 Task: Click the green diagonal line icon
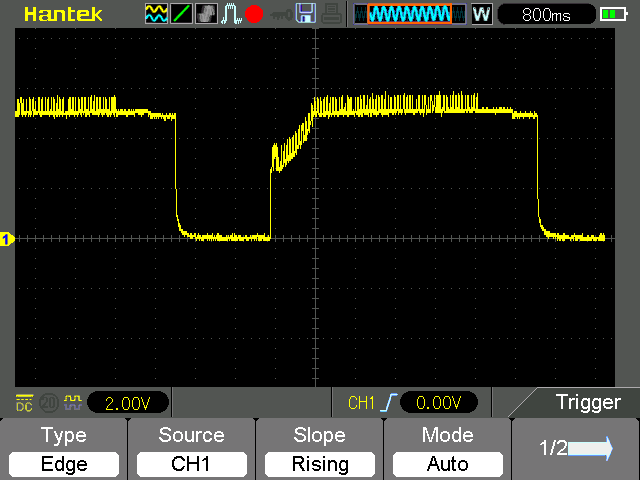(x=181, y=13)
